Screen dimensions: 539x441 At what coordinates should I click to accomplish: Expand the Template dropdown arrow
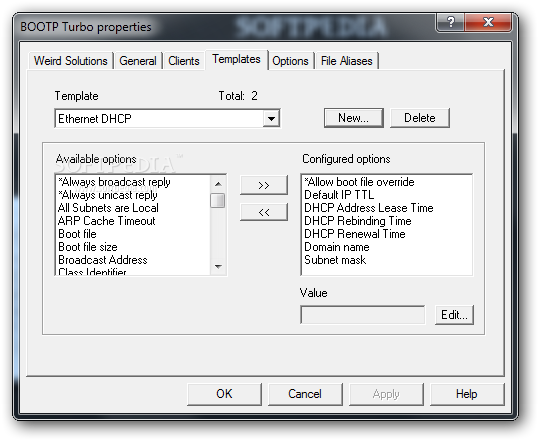271,119
